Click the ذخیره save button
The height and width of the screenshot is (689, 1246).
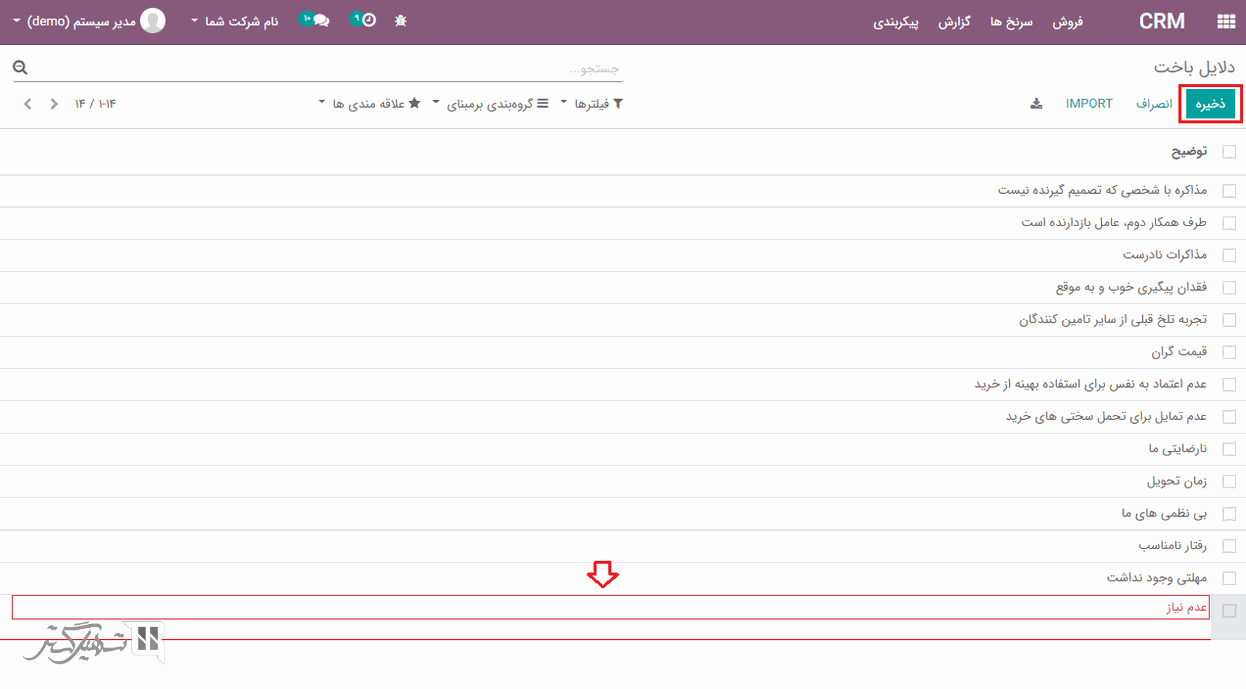(x=1211, y=104)
